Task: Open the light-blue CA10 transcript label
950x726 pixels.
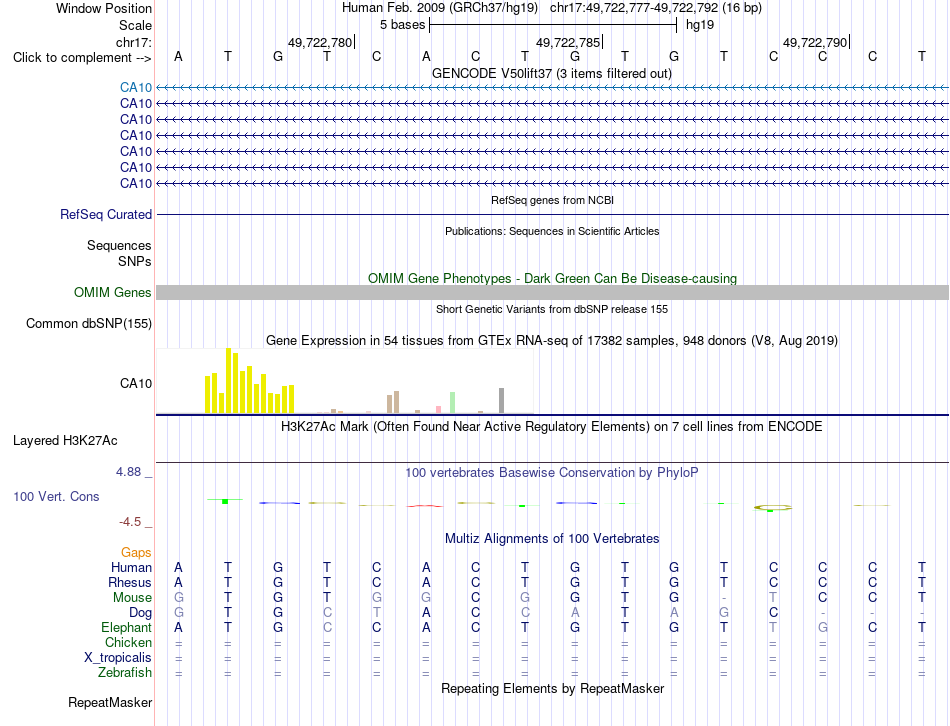Action: (136, 87)
